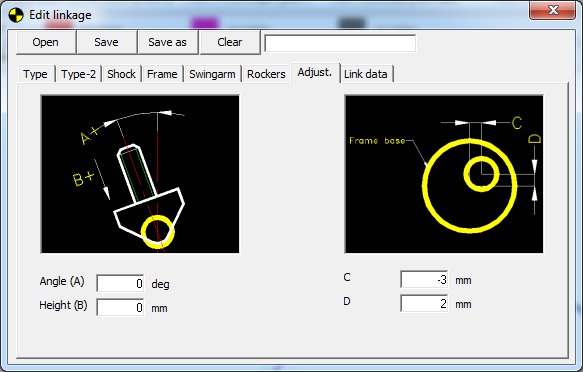Go to the Frame tab
The image size is (583, 372).
pyautogui.click(x=162, y=74)
